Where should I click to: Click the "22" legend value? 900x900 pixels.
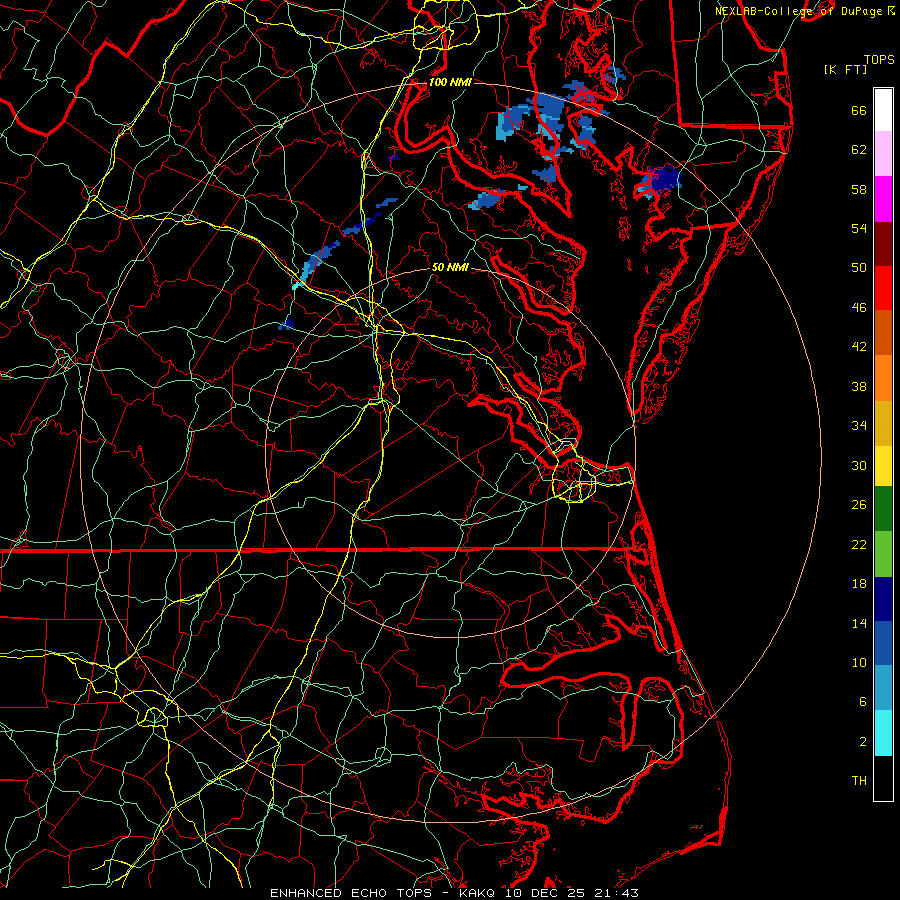pos(859,544)
